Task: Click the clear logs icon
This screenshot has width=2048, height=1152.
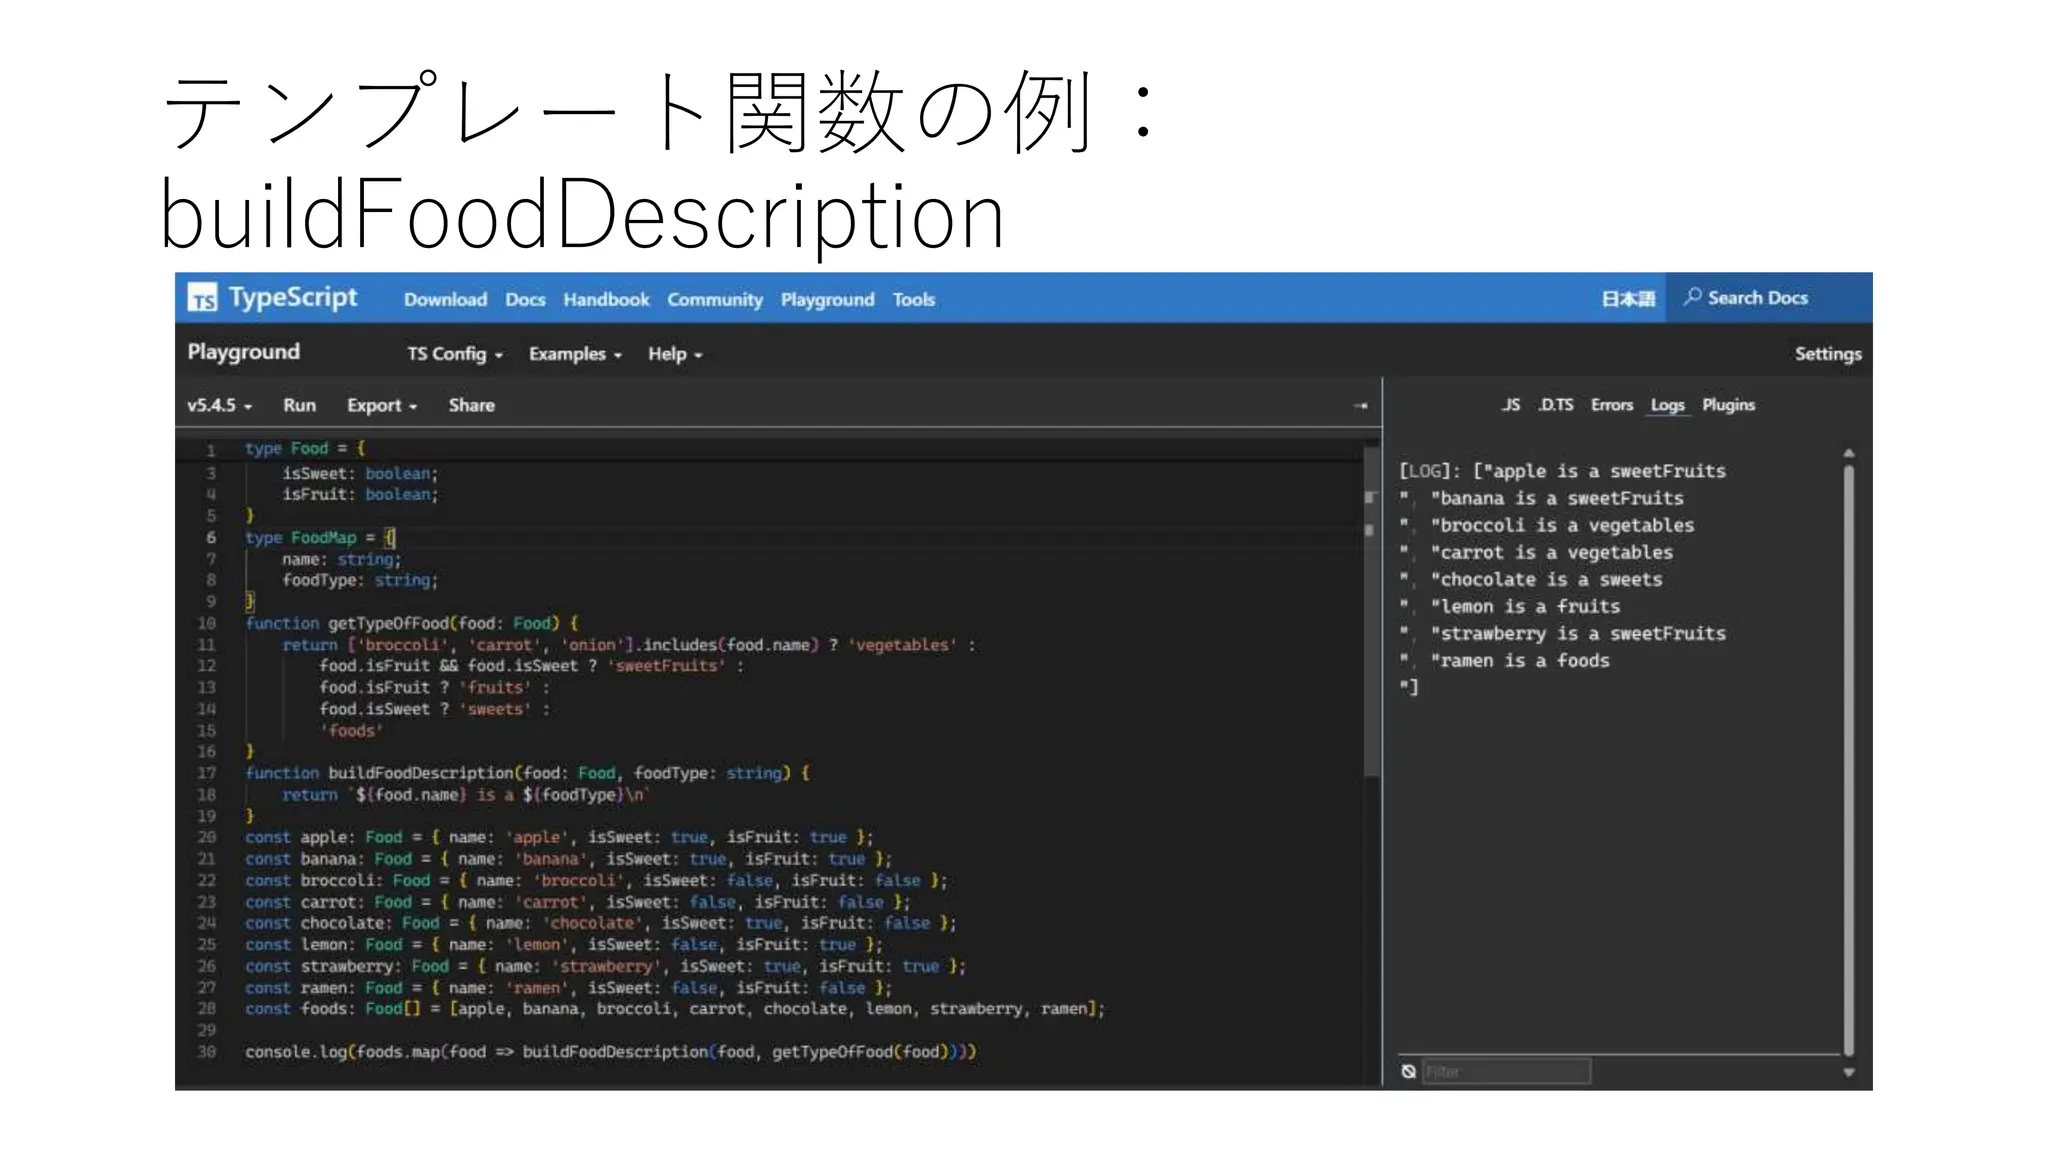Action: tap(1409, 1071)
